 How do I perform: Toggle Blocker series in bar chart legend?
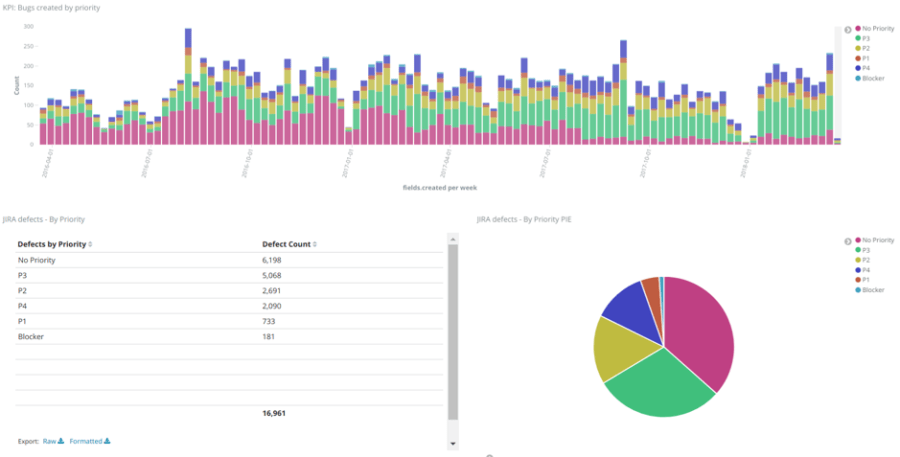tap(872, 78)
